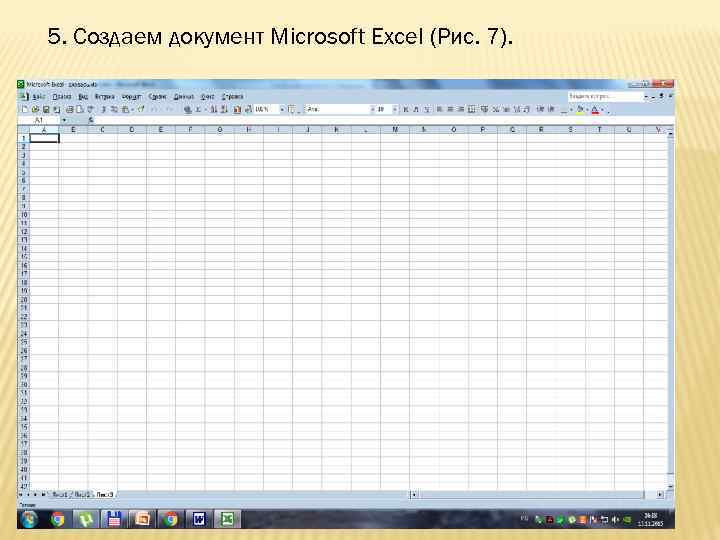Open uTorrent from the taskbar
Image resolution: width=720 pixels, height=540 pixels.
coord(85,519)
